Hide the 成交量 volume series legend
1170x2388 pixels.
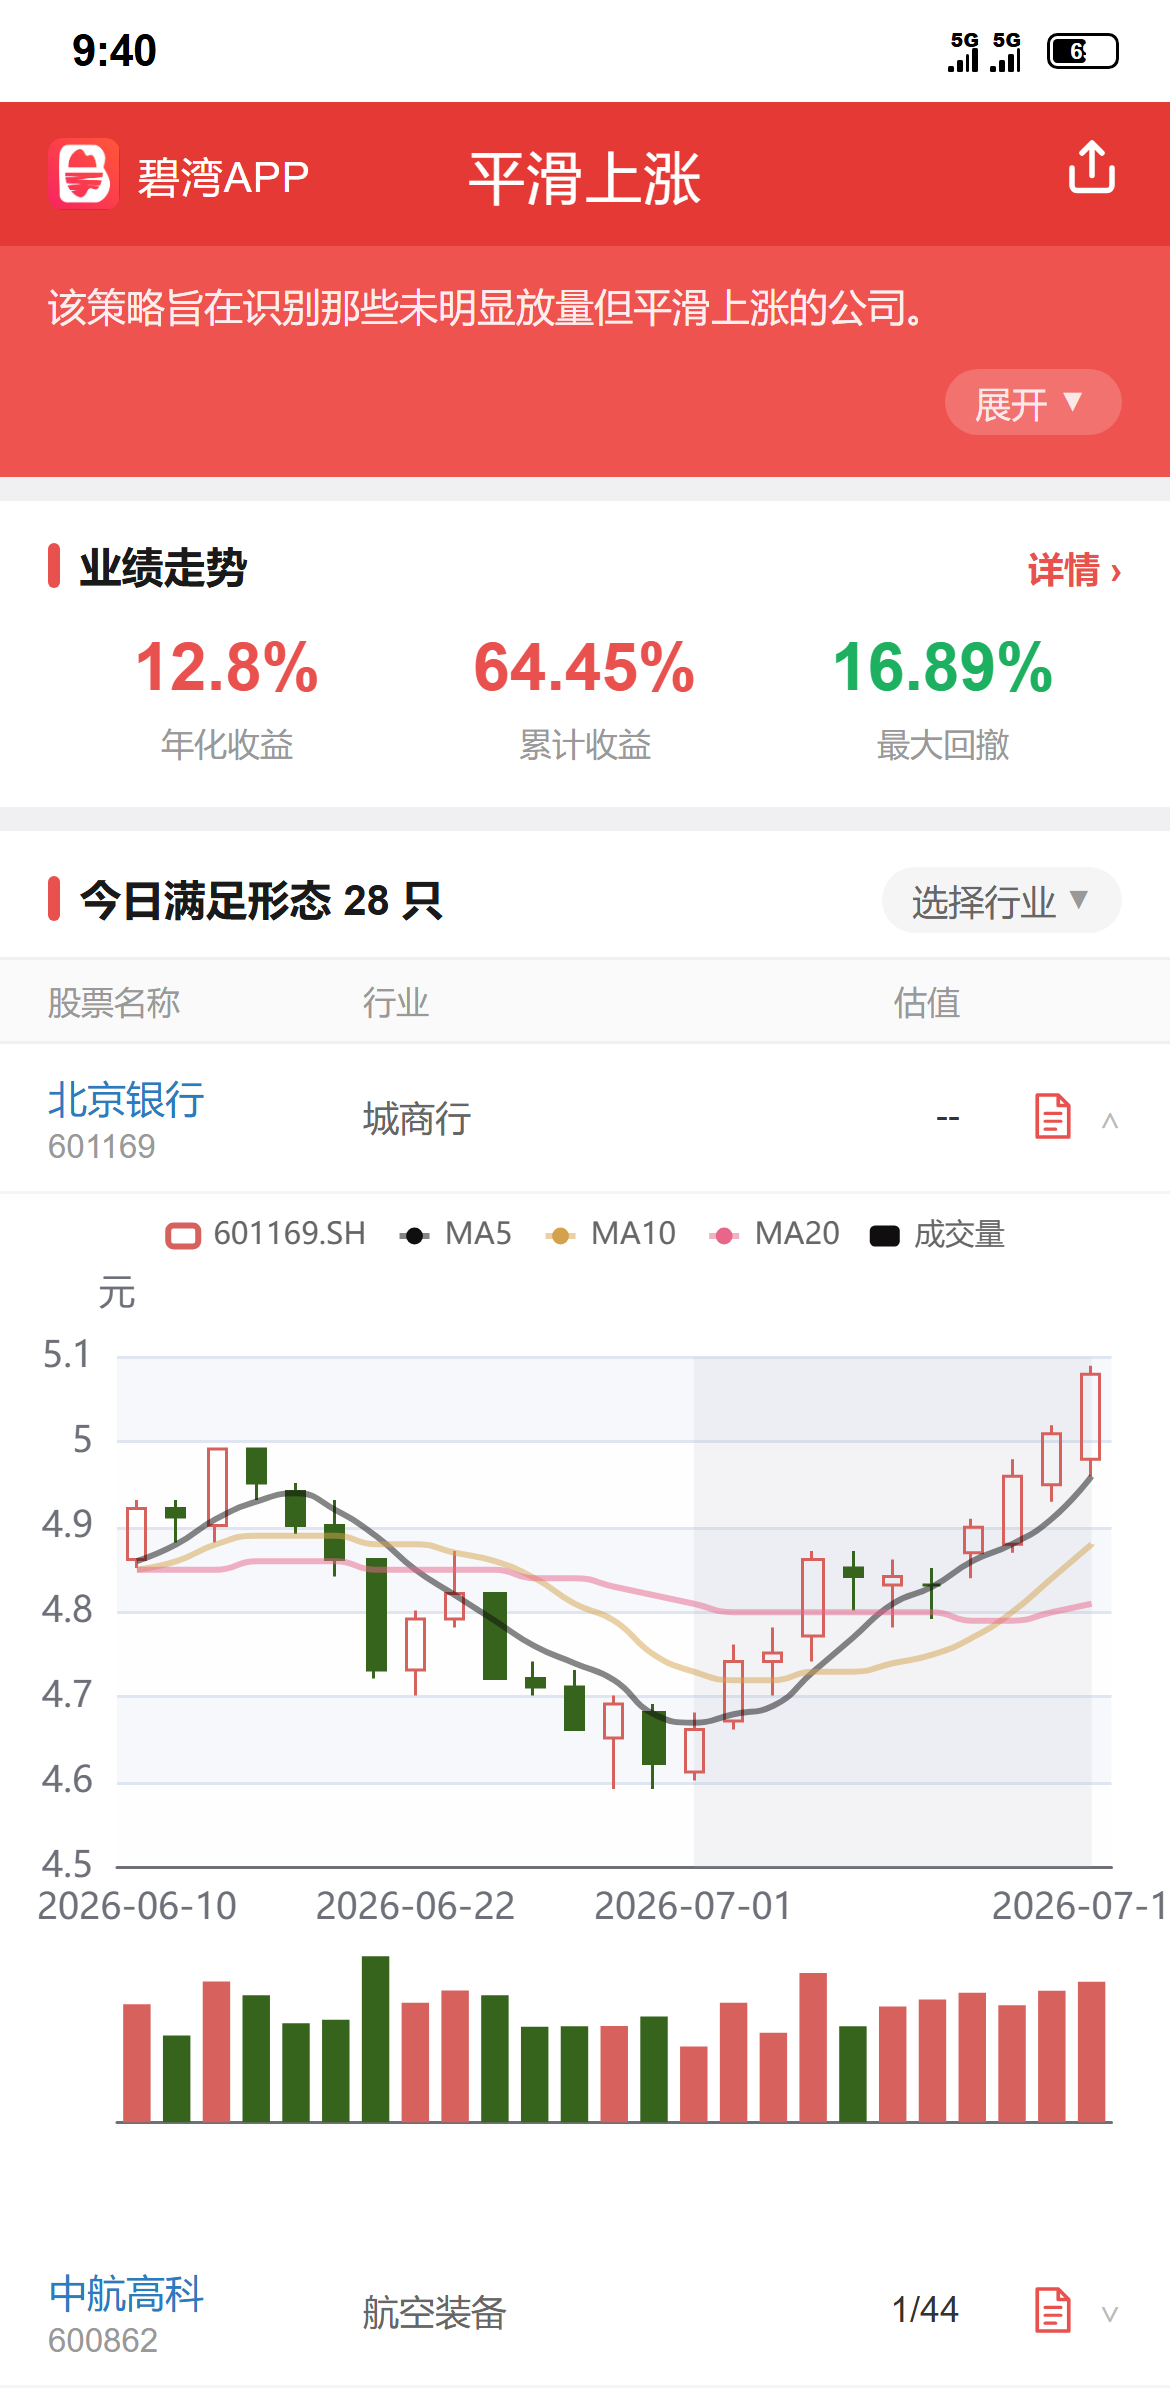pos(937,1234)
